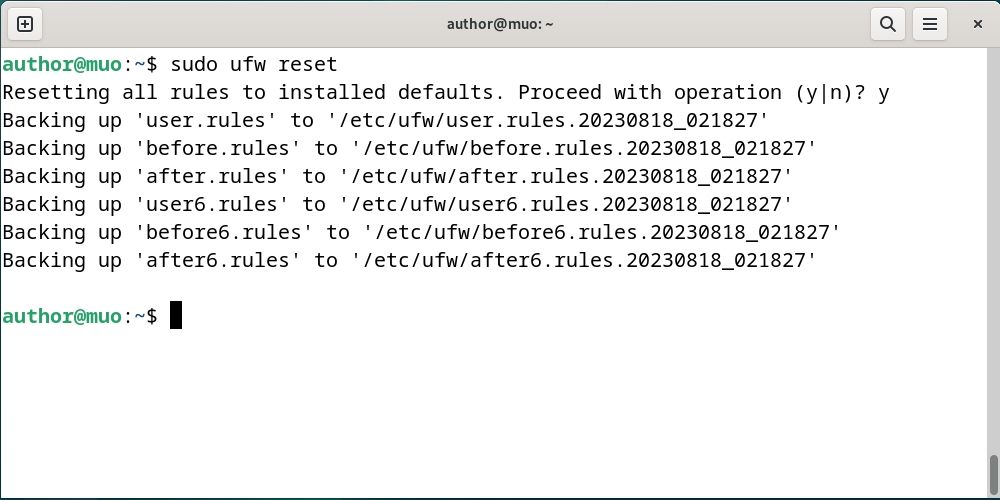Click the top green author@muo prompt

pos(63,65)
